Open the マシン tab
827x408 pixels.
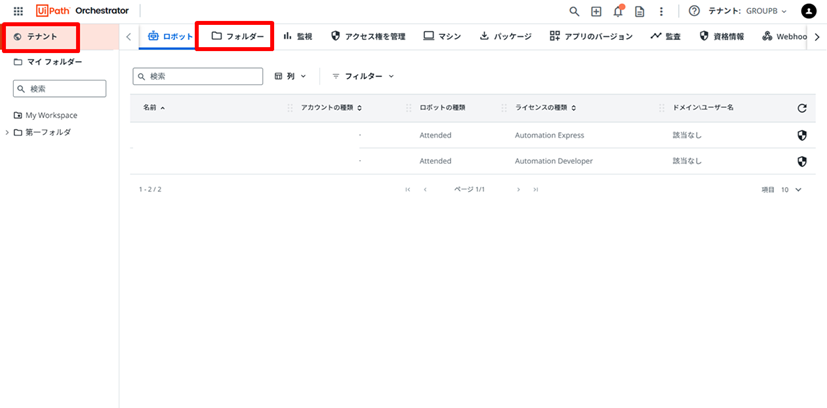tap(442, 36)
